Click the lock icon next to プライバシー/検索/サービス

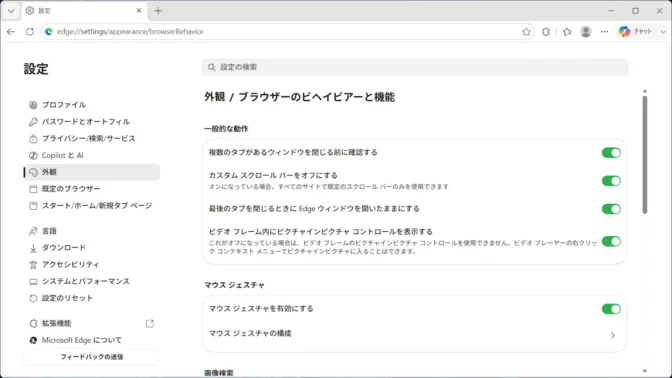click(33, 138)
